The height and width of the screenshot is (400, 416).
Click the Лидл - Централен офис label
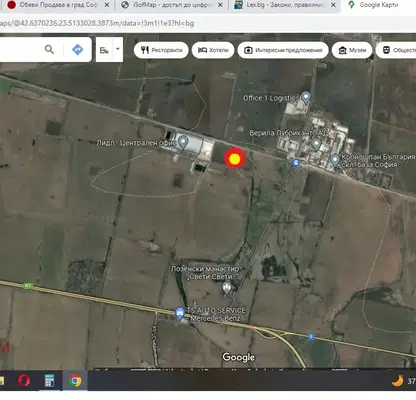coord(136,143)
